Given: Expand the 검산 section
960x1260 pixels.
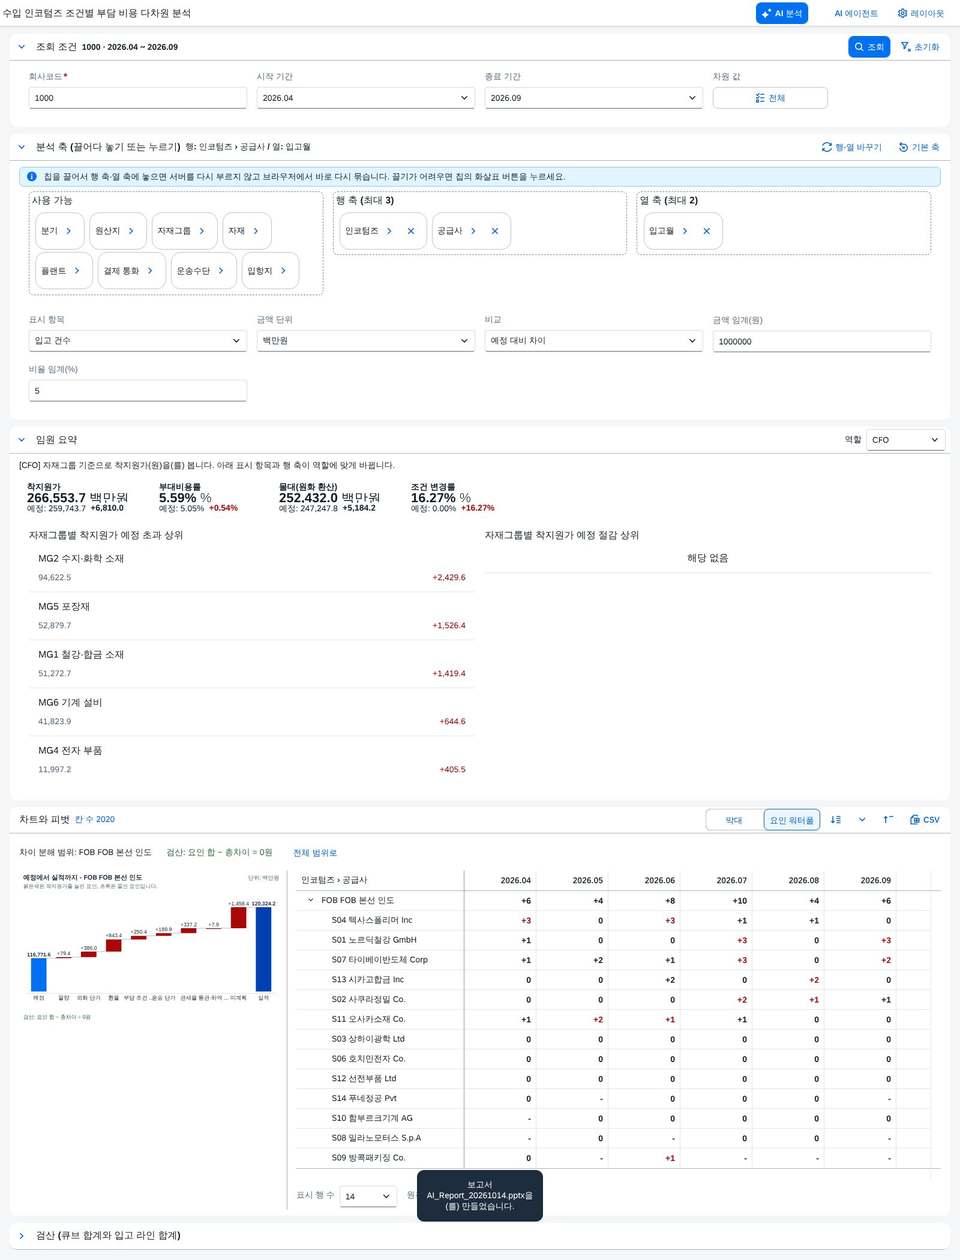Looking at the screenshot, I should (22, 1236).
